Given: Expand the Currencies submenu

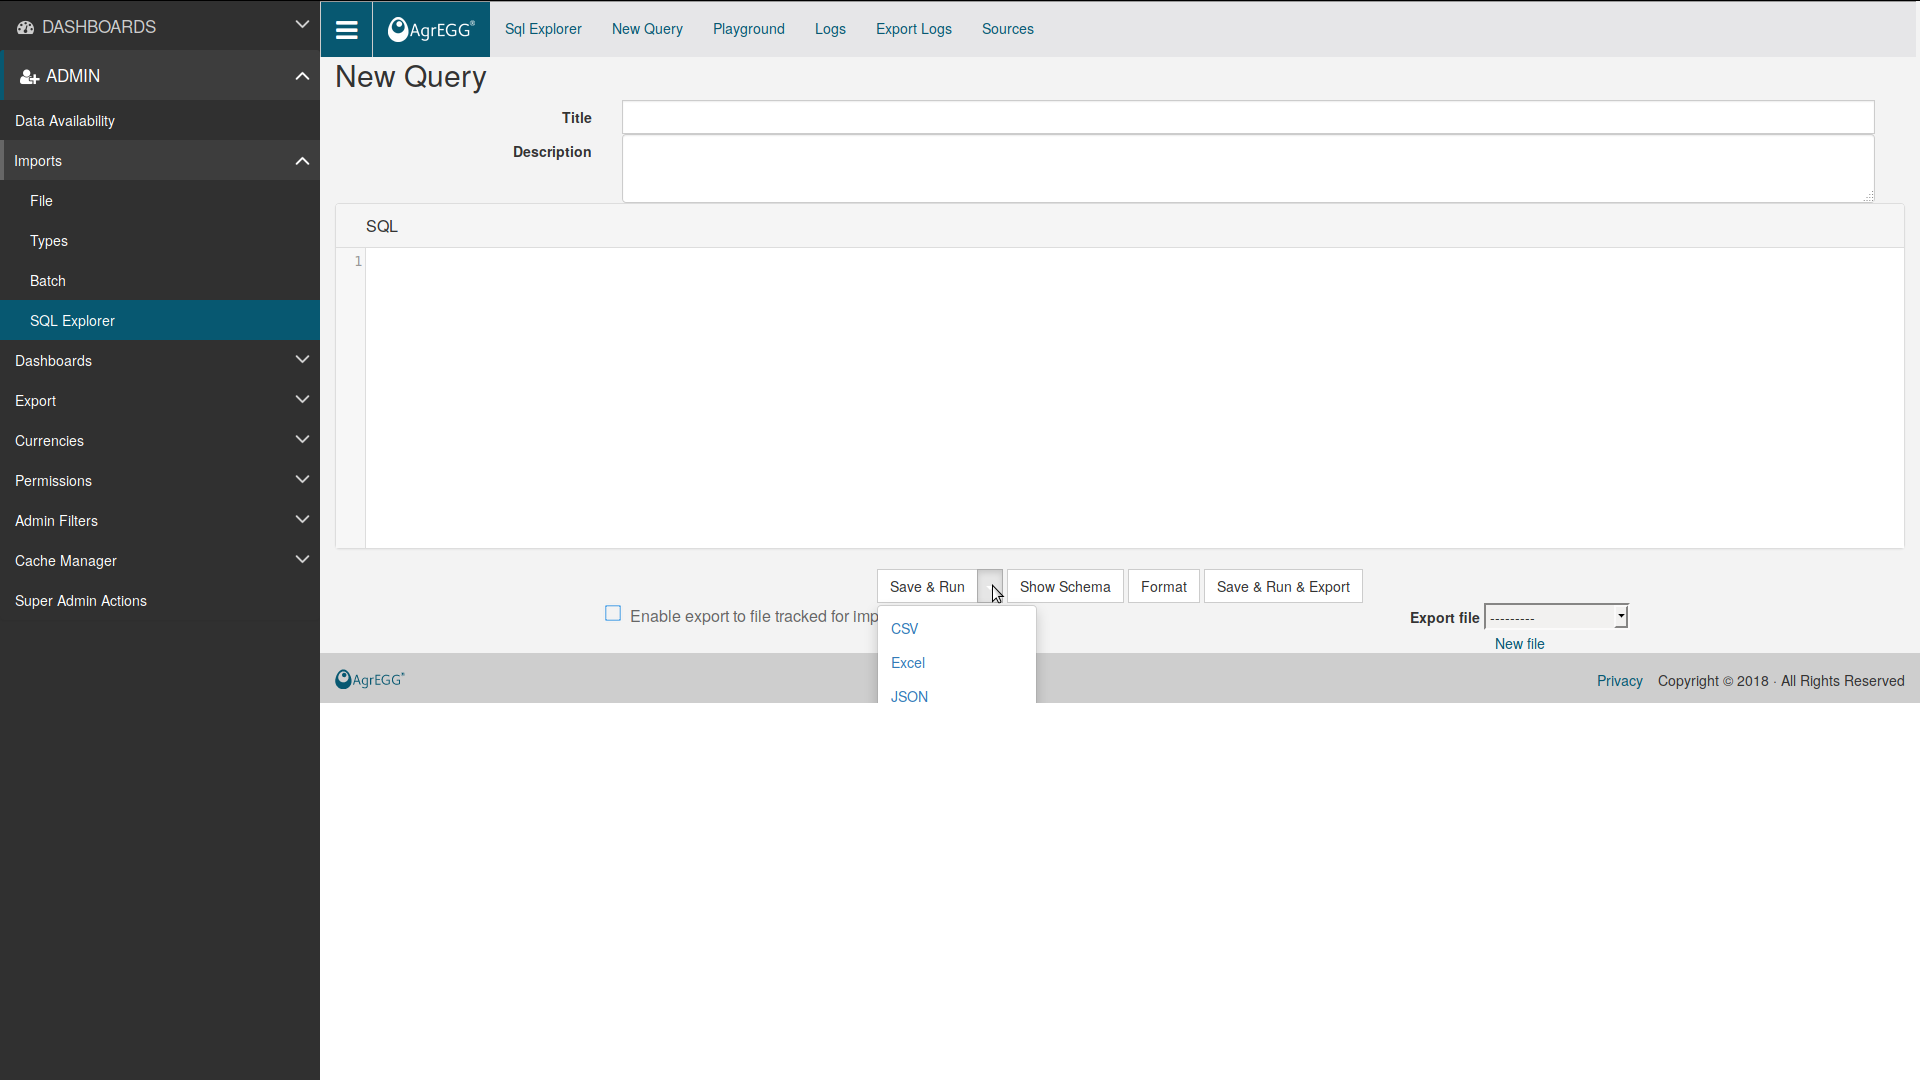Looking at the screenshot, I should 302,440.
